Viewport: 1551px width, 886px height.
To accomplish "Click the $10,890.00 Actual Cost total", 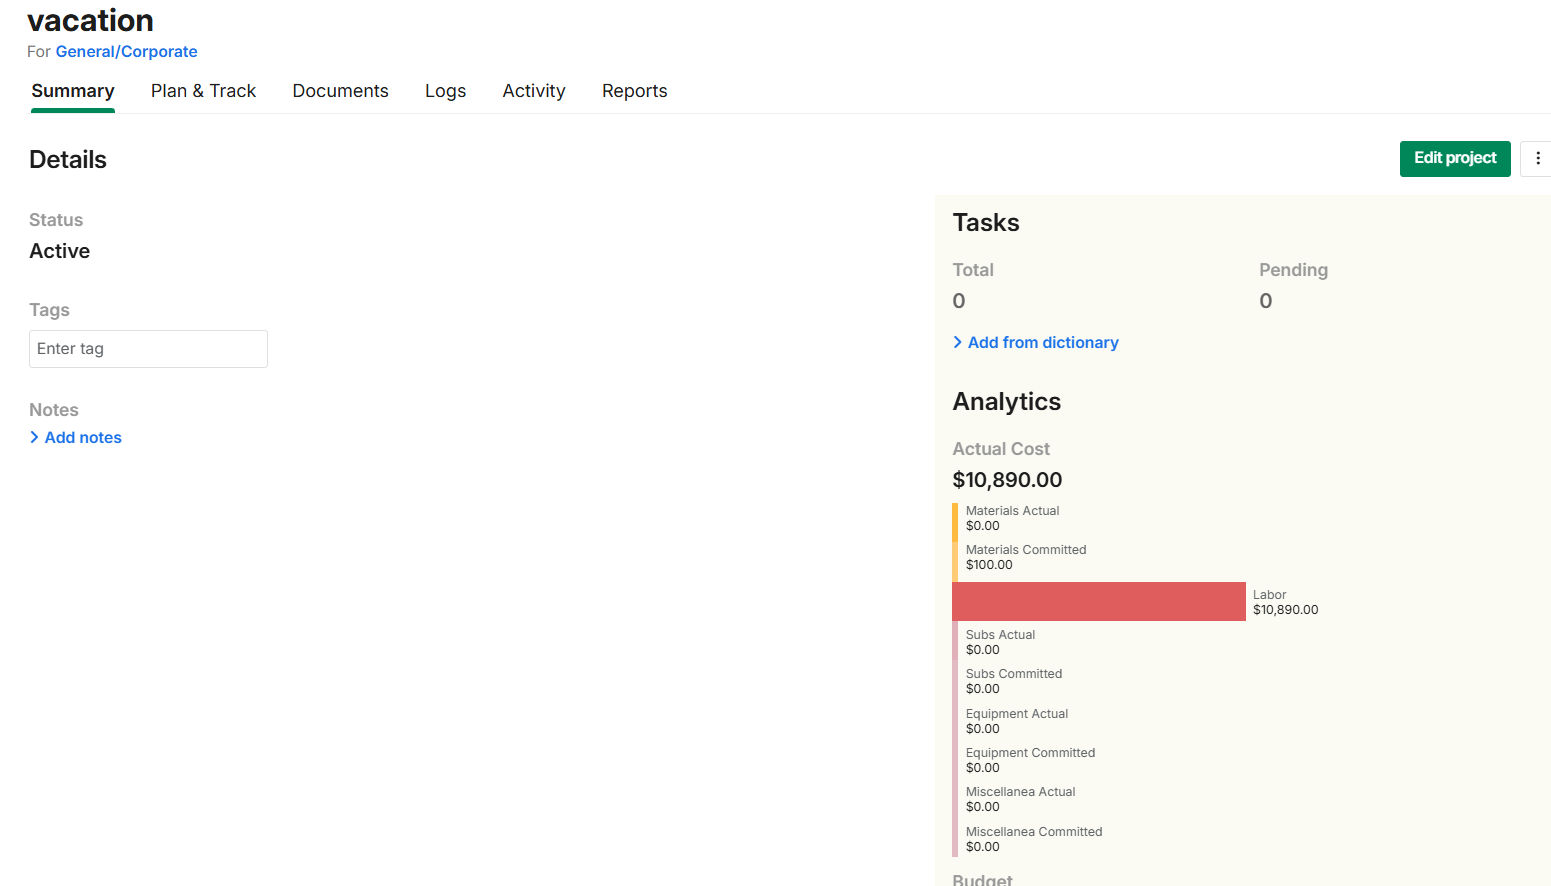I will click(x=1007, y=480).
